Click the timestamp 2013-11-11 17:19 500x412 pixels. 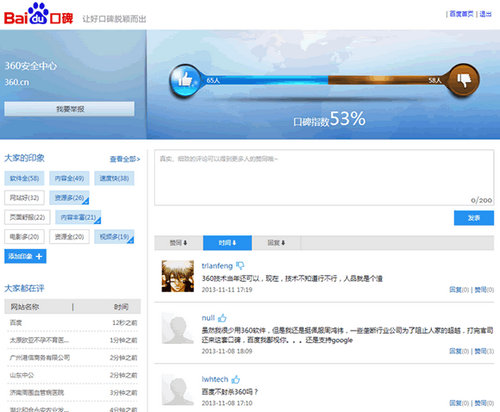[227, 290]
